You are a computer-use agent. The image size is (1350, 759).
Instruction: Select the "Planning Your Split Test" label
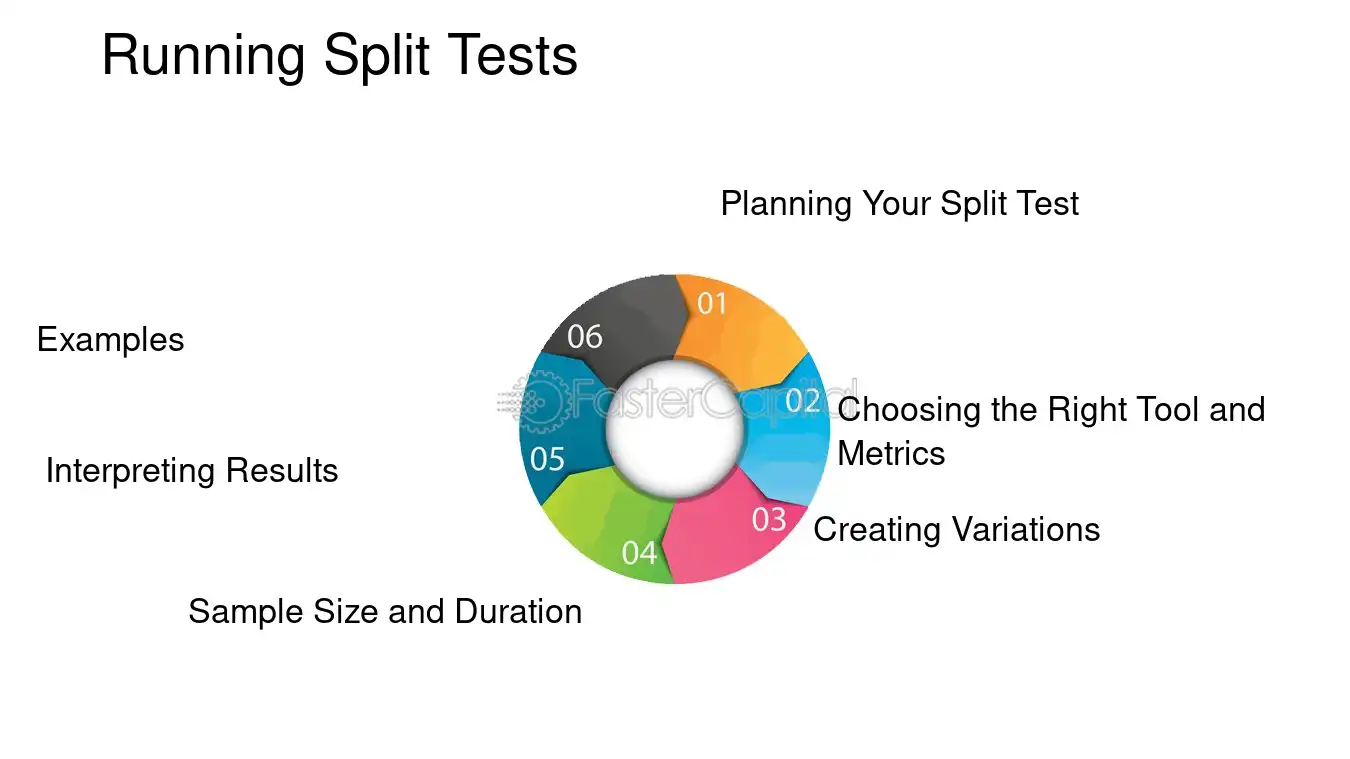click(x=899, y=204)
